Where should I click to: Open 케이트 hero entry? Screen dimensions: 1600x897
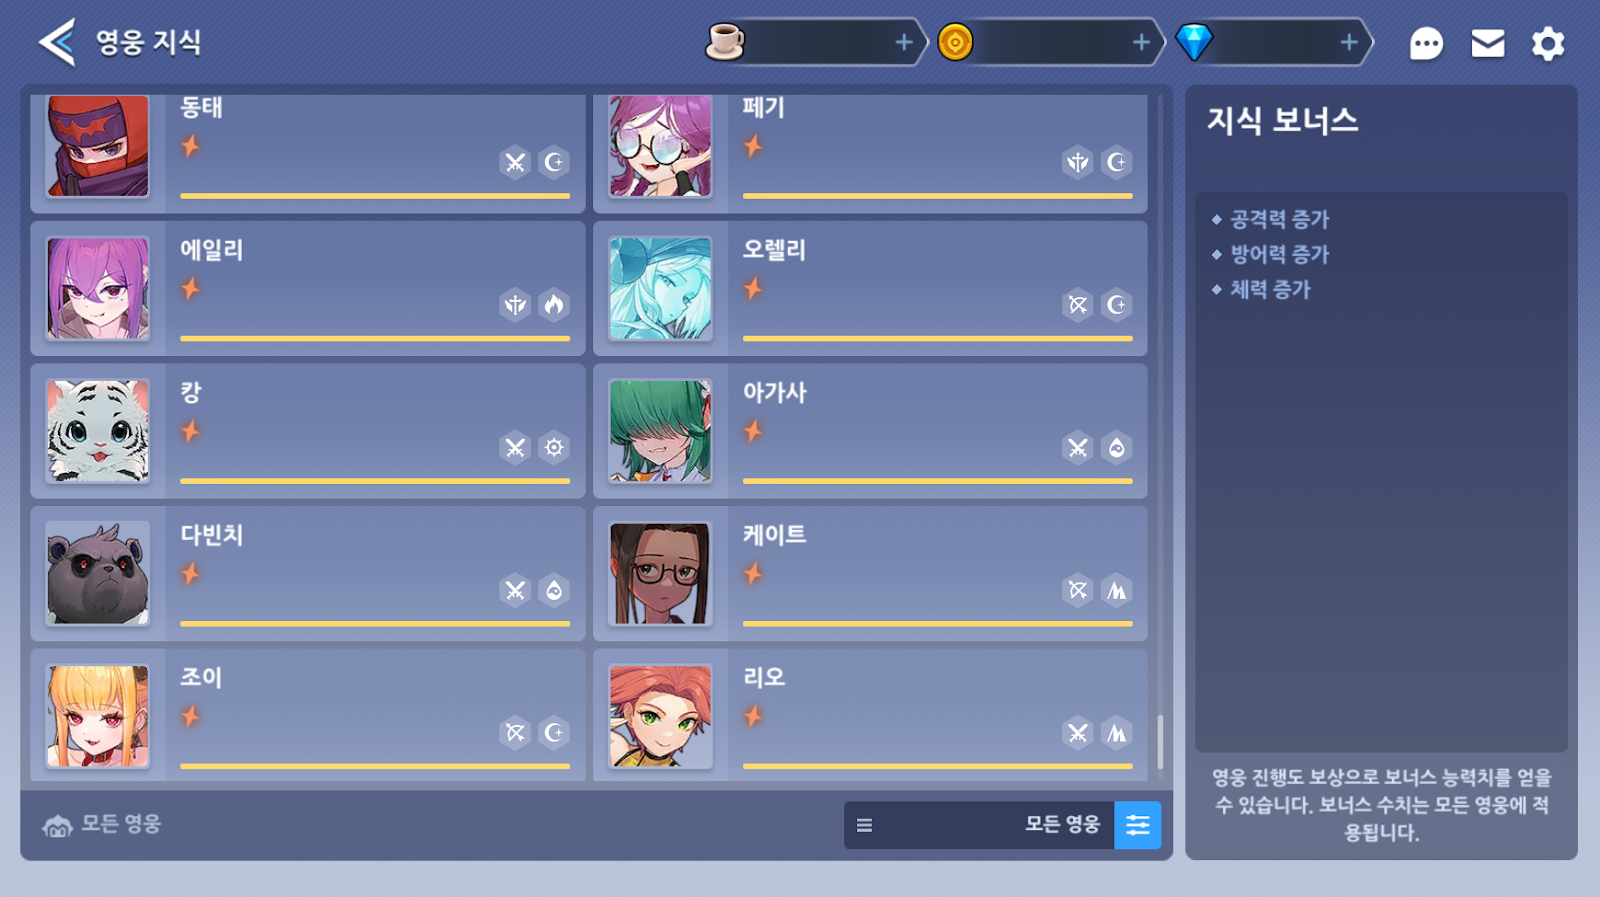pos(870,574)
